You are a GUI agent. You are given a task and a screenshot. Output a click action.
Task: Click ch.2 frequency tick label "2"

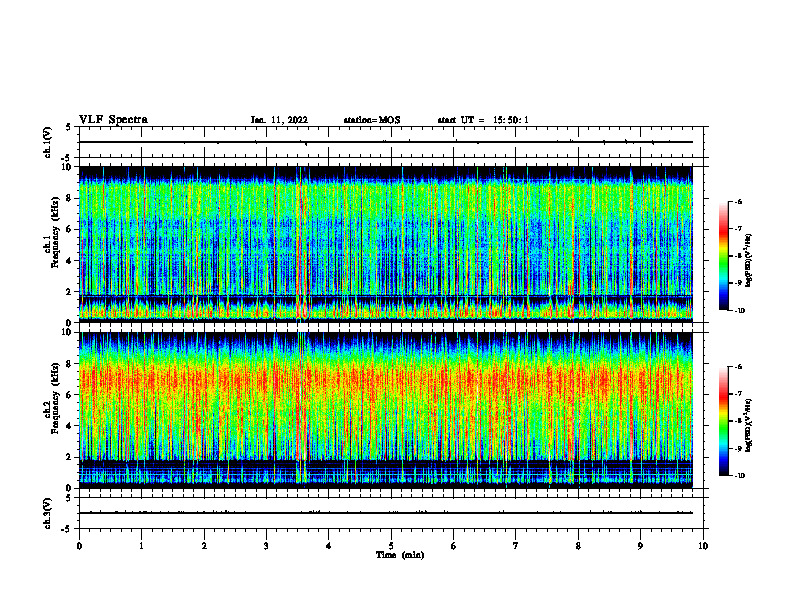(x=69, y=457)
